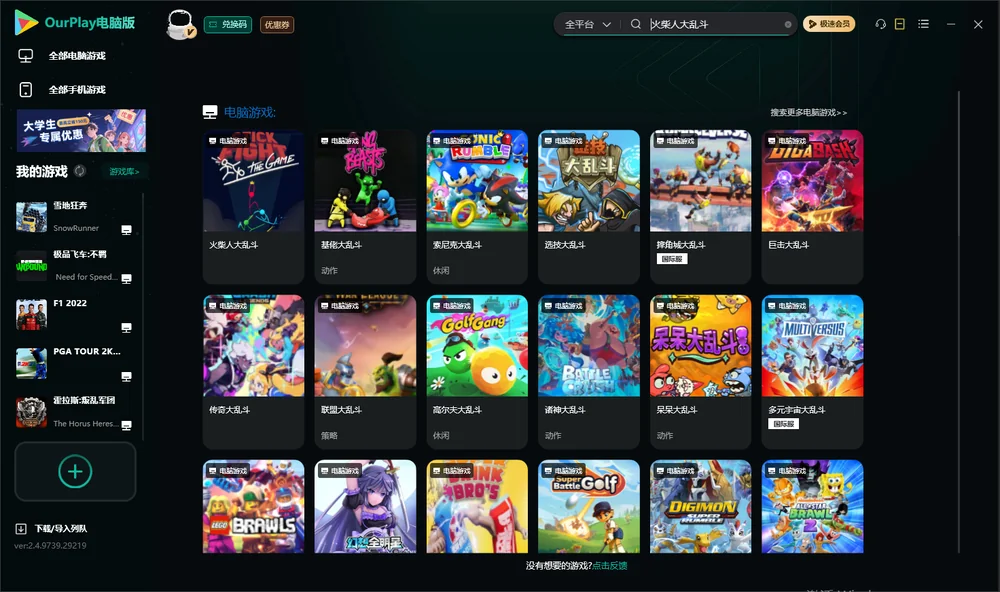Click the 大学生专属优惠 banner
Screen dimensions: 1000x592
81,131
